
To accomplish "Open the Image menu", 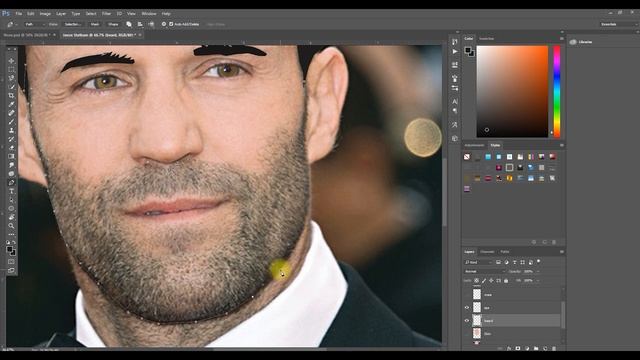I will (x=45, y=13).
